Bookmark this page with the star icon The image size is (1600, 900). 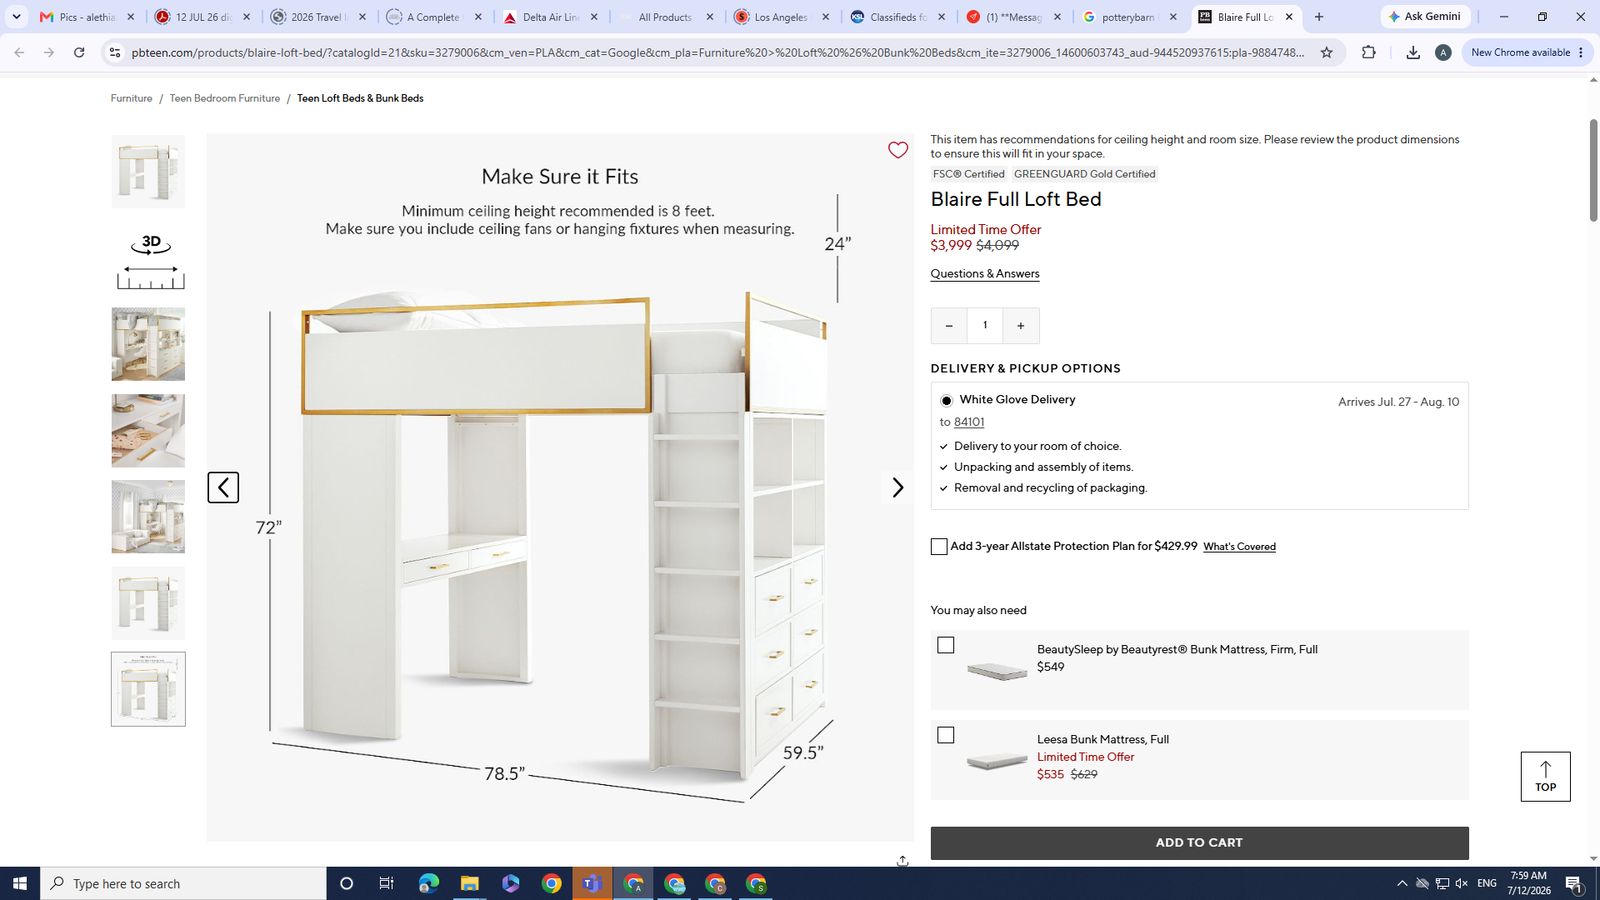pyautogui.click(x=1326, y=52)
